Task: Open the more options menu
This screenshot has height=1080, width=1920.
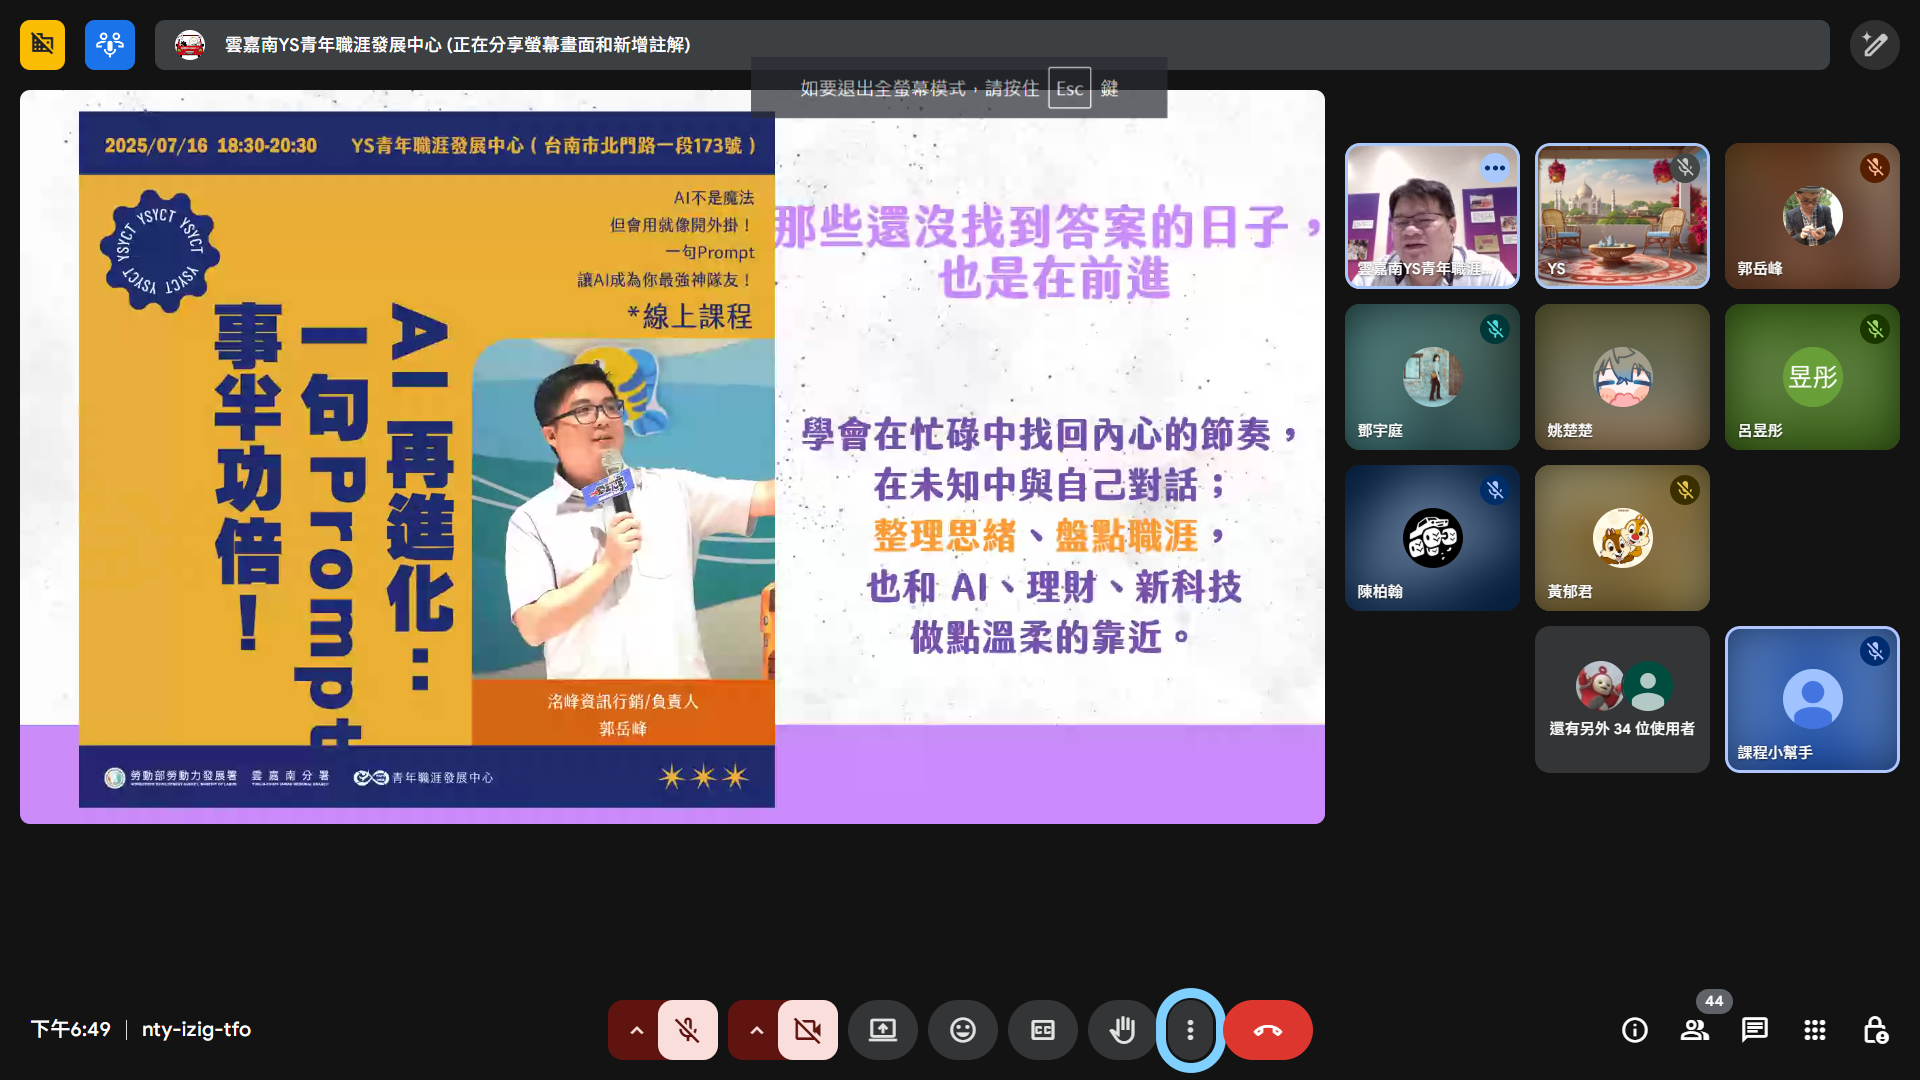Action: pos(1190,1030)
